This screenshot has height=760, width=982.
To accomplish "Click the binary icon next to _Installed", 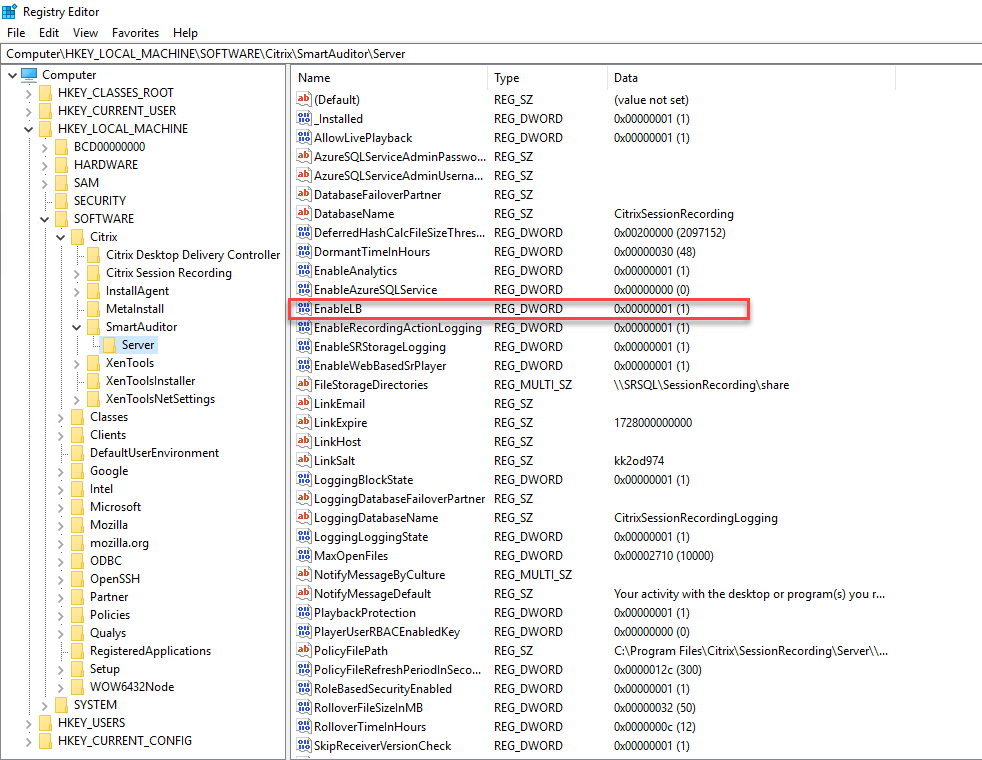I will click(302, 118).
